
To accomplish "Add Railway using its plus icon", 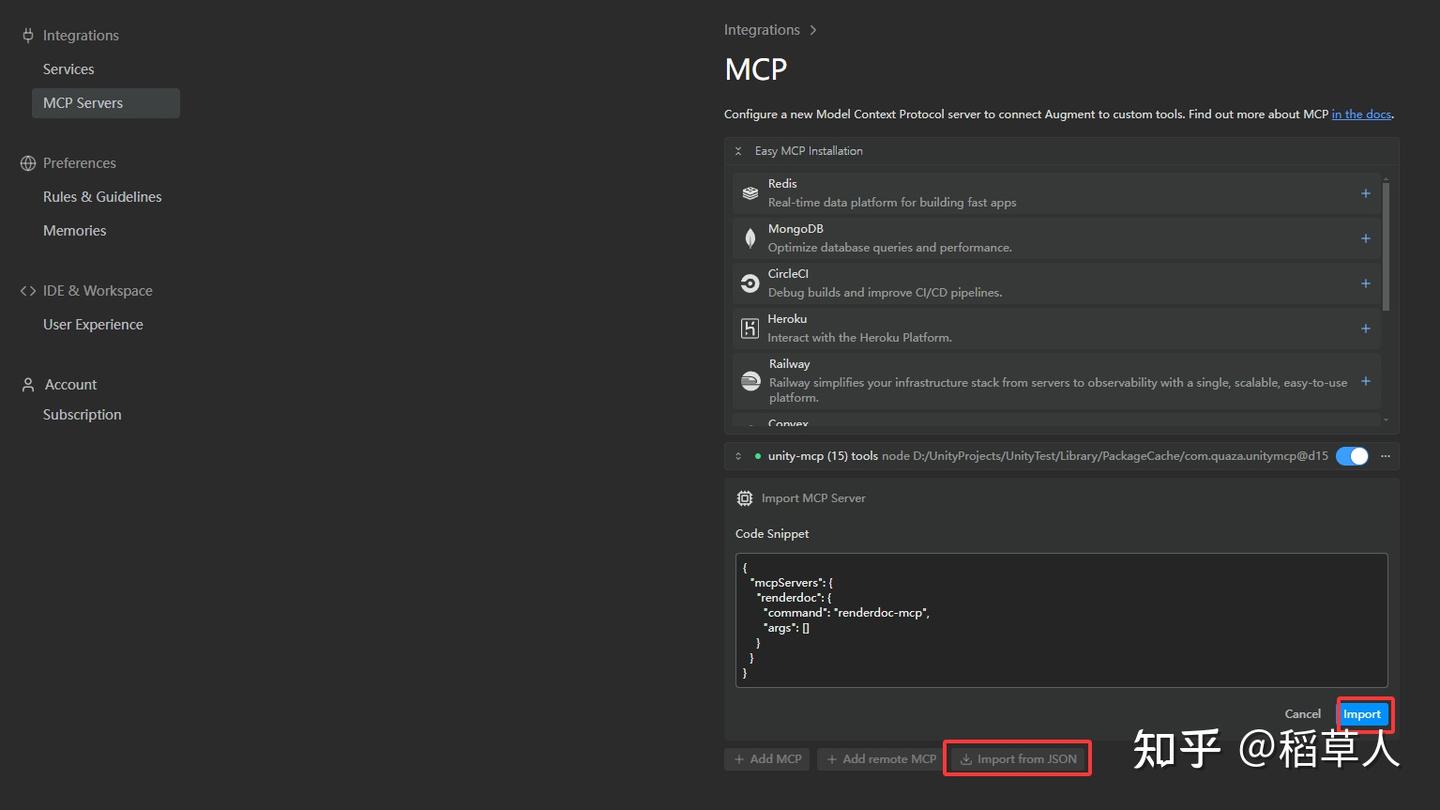I will coord(1365,381).
